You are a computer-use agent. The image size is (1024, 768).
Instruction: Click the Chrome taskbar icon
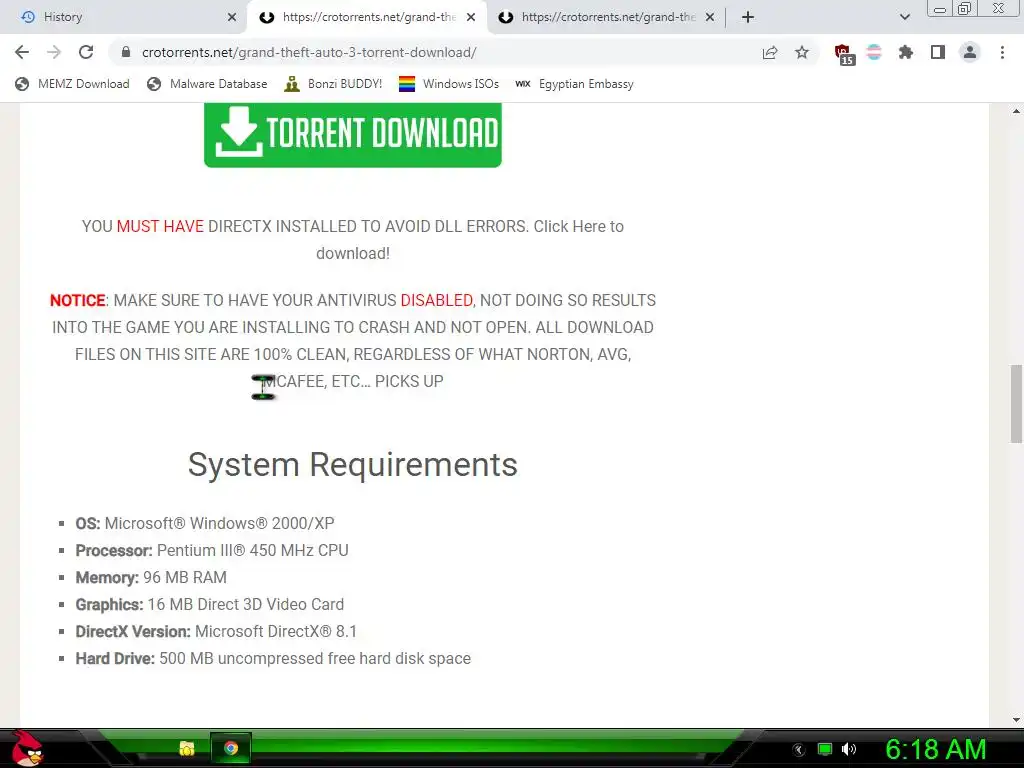[231, 748]
